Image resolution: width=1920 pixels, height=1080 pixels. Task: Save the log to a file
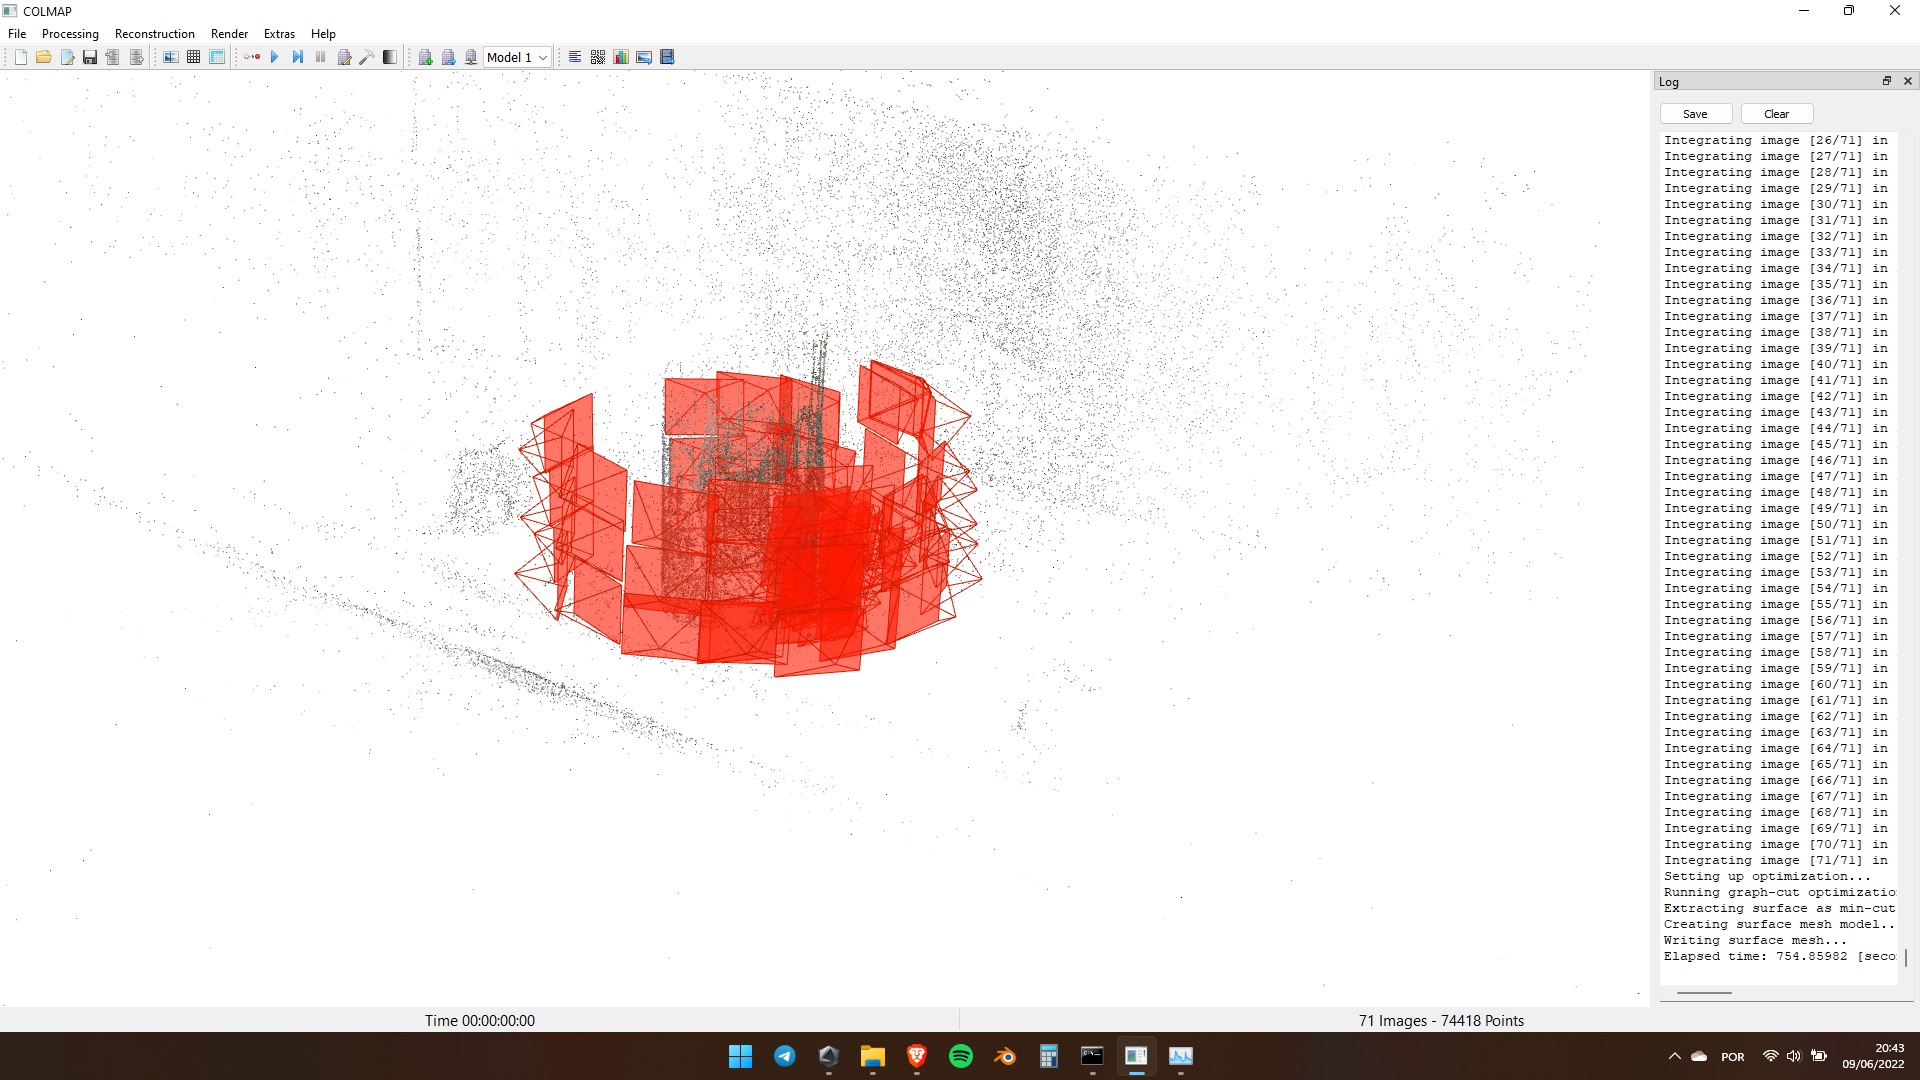point(1695,113)
